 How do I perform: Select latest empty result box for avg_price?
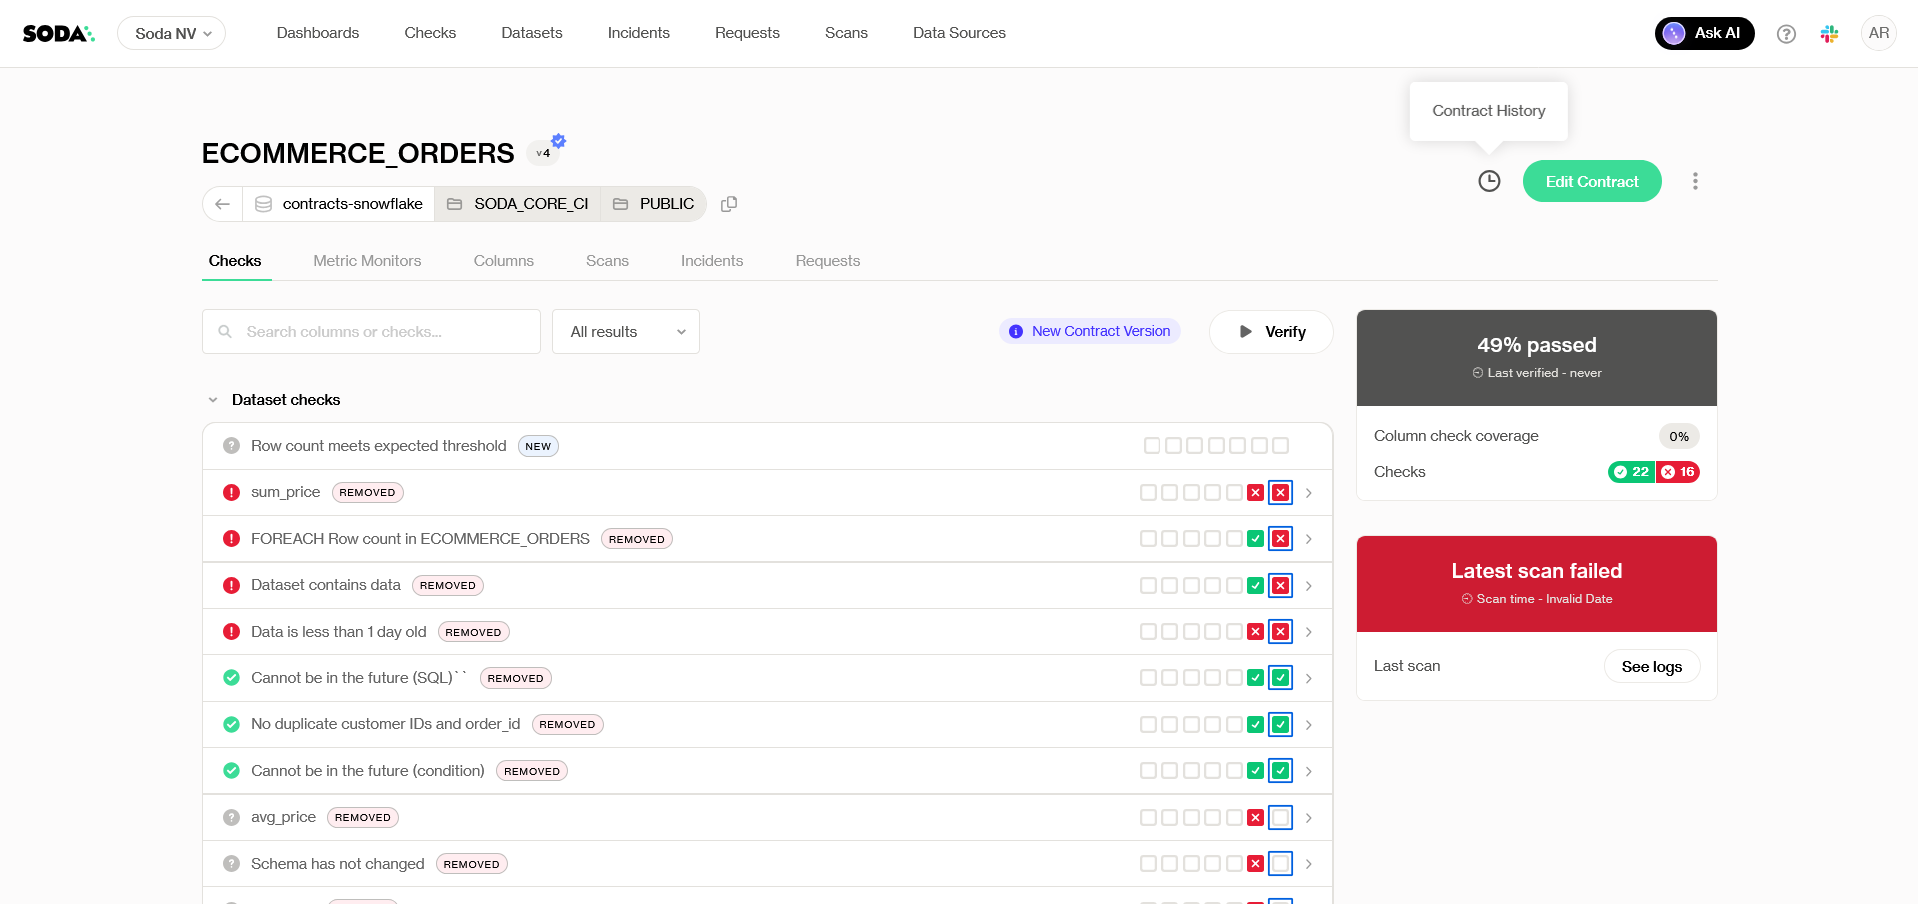coord(1280,818)
